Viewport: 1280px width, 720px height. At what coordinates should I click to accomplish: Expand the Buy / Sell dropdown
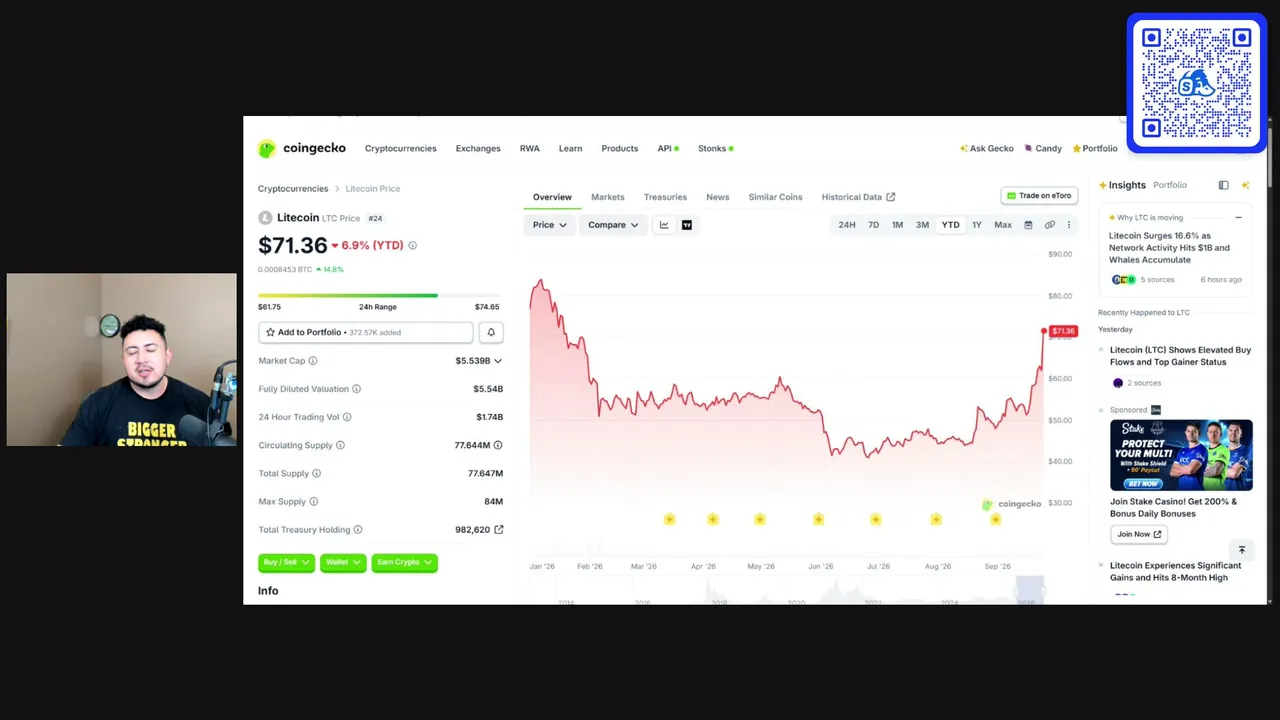click(286, 562)
